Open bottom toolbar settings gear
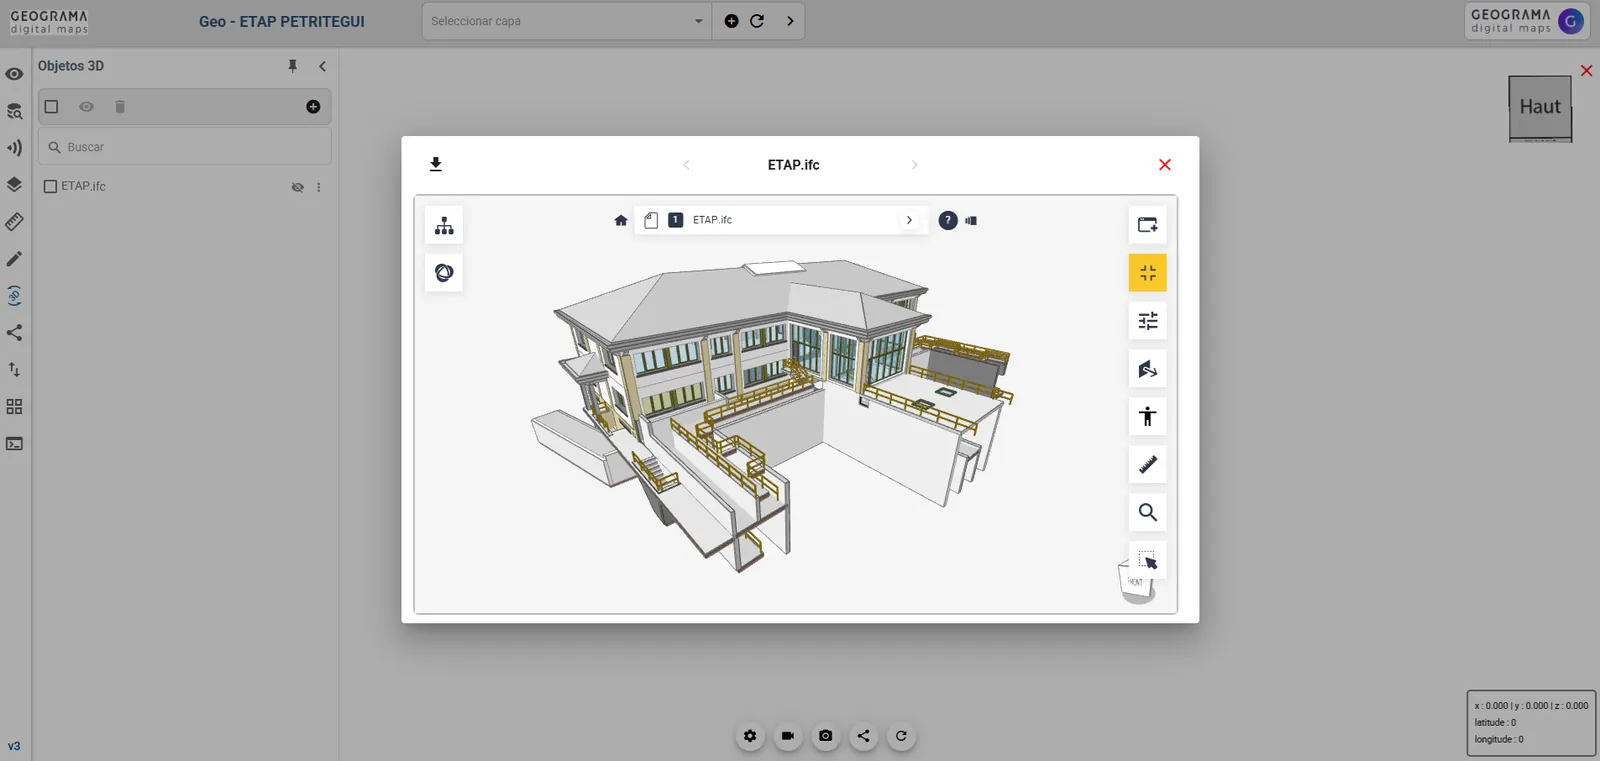The image size is (1600, 761). click(750, 736)
